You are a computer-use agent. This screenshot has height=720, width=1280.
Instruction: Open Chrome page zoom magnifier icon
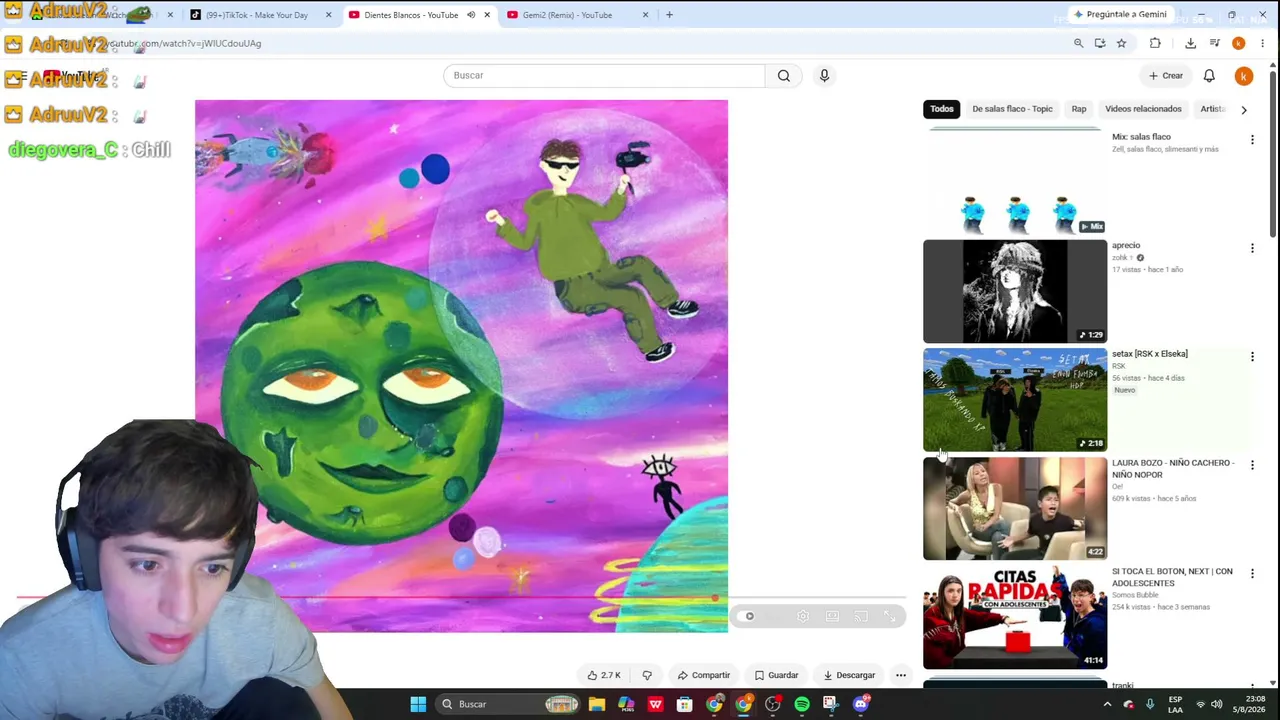(1078, 43)
